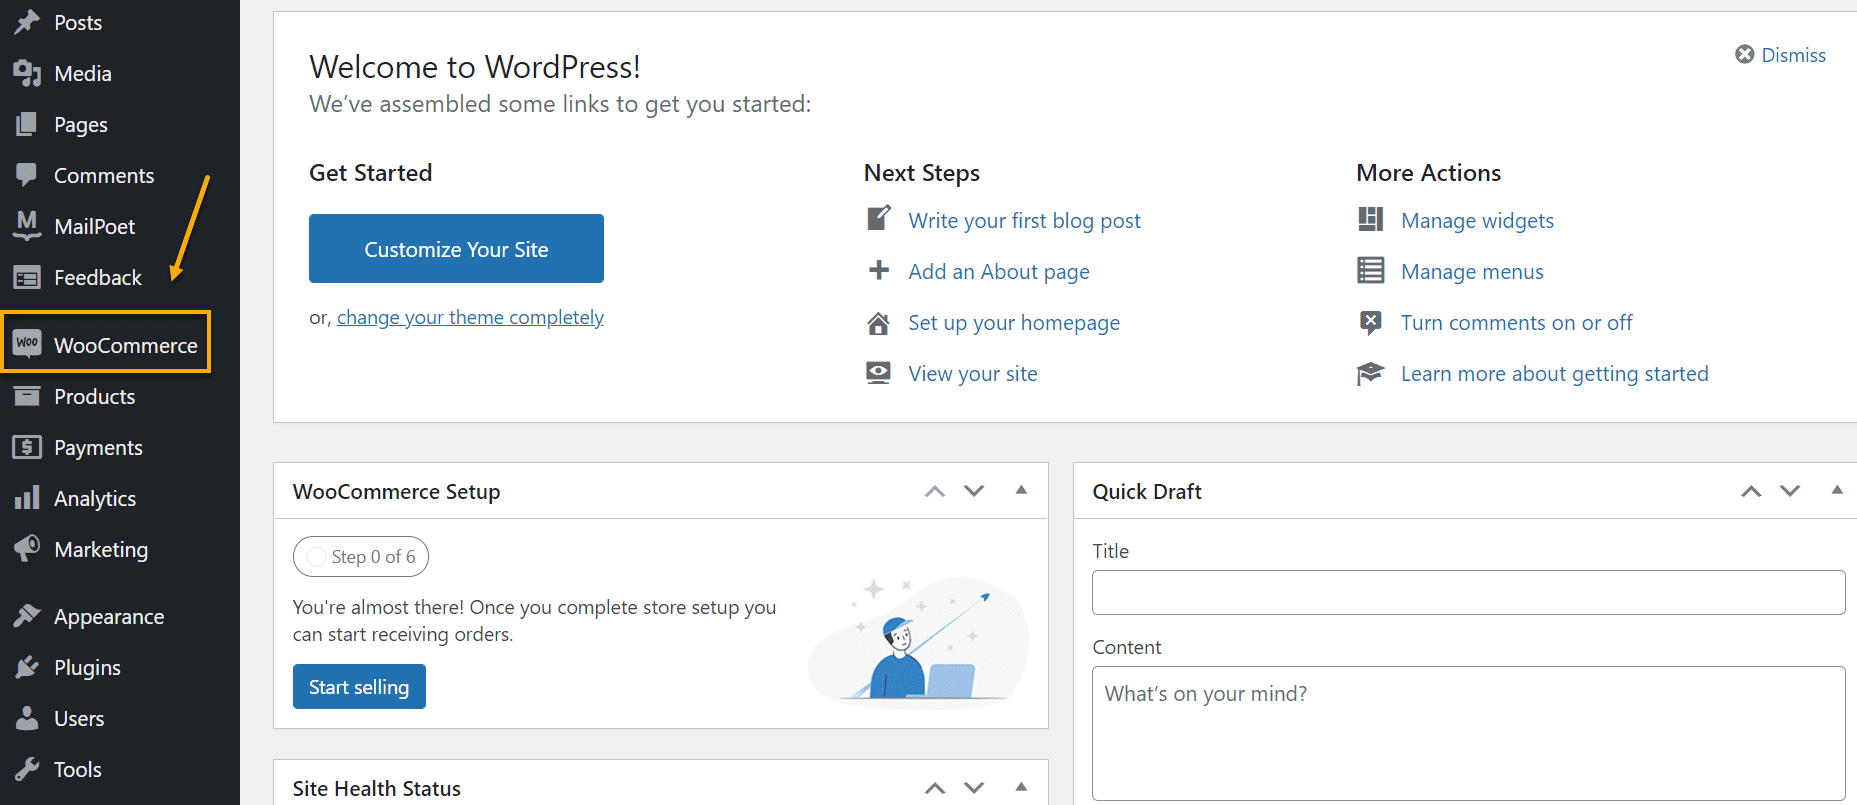
Task: Open the Posts menu
Action: (x=78, y=22)
